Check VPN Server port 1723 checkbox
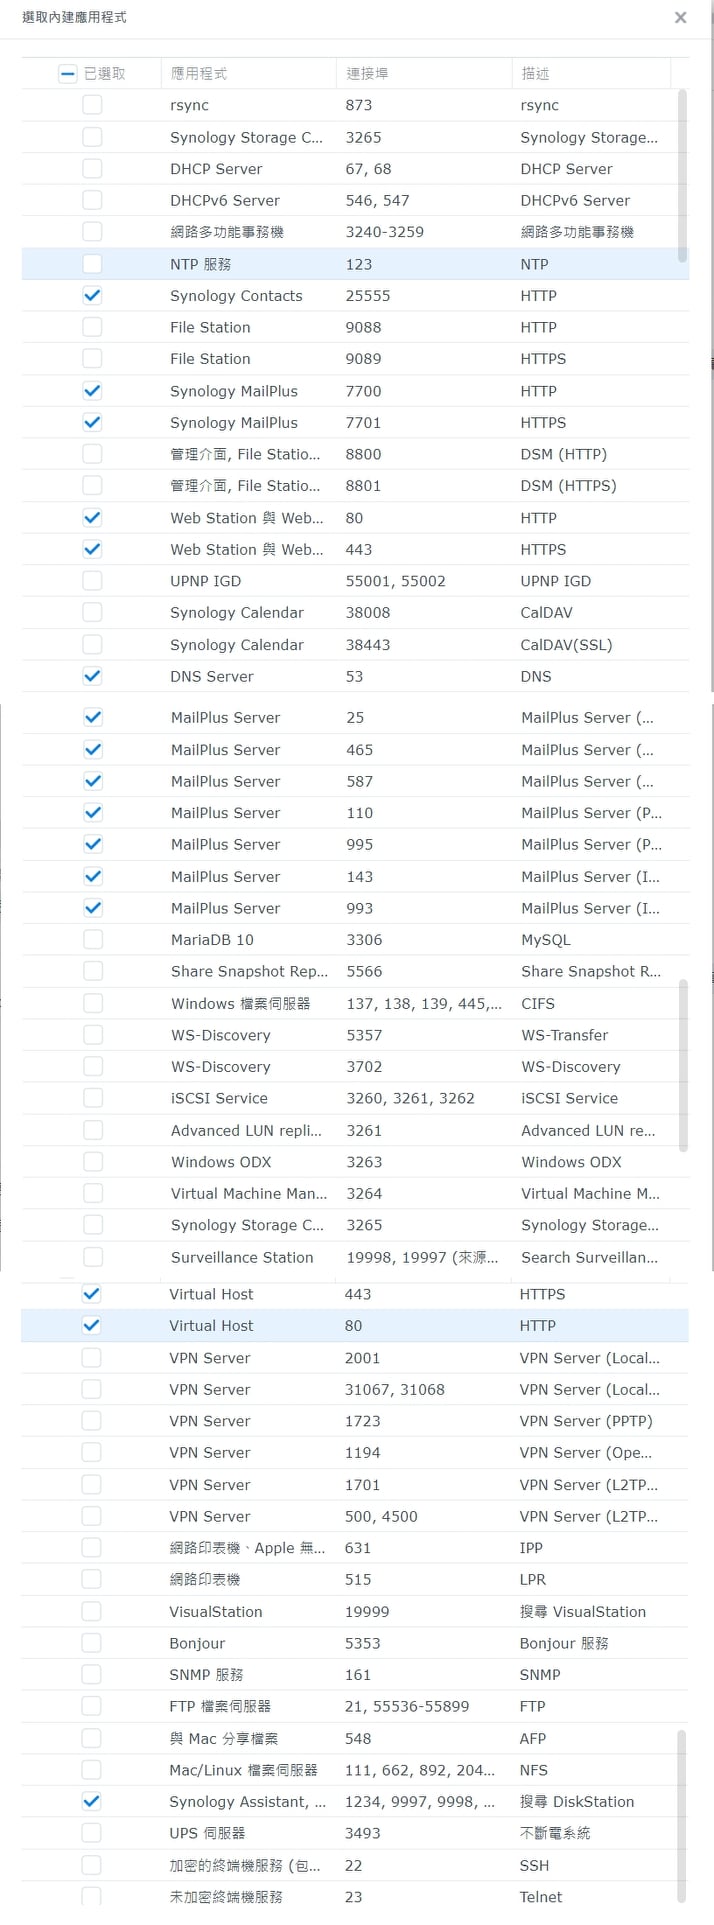The image size is (714, 1925). tap(91, 1421)
